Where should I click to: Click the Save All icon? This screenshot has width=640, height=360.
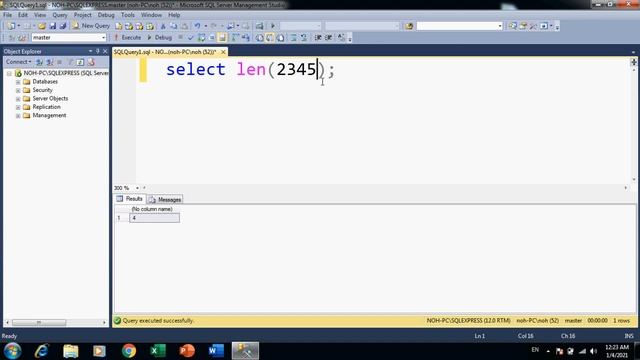click(63, 26)
